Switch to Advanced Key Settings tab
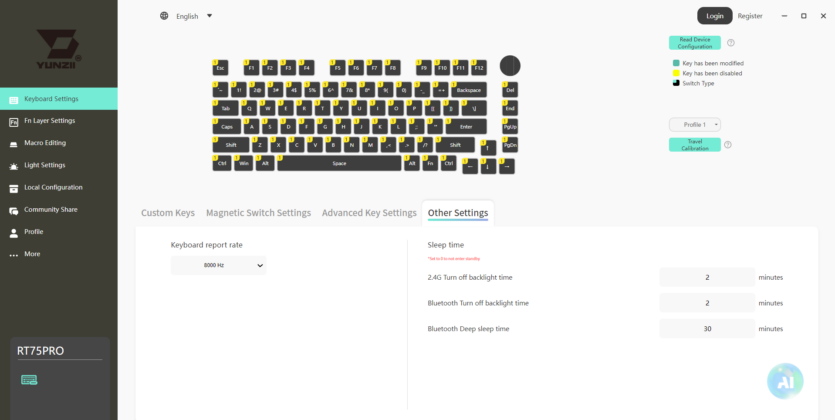Screen dimensions: 835x420 tap(369, 213)
